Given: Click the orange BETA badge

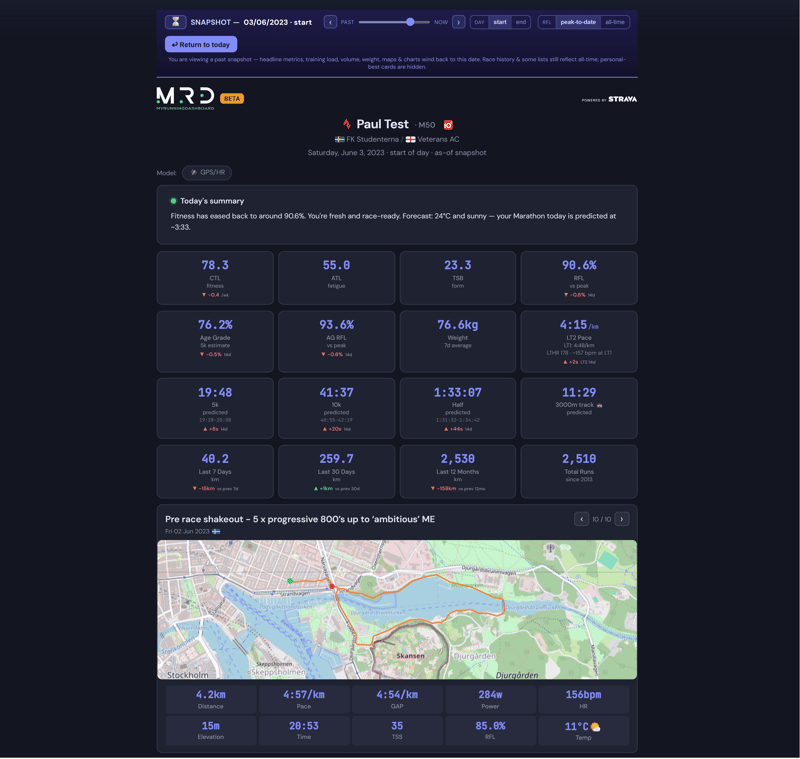Looking at the screenshot, I should pos(232,98).
